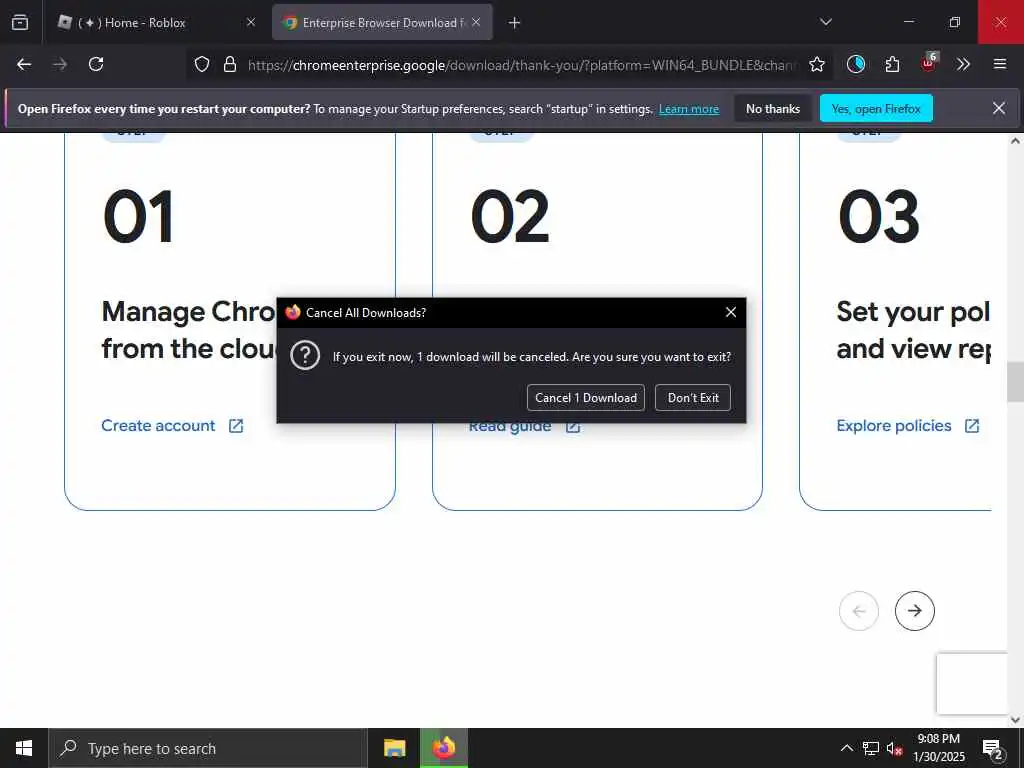Show hidden system tray icons
This screenshot has width=1024, height=768.
click(846, 748)
